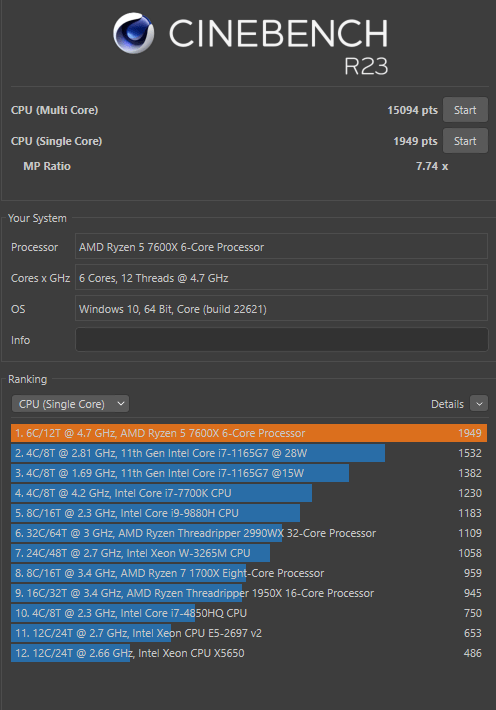Click the CPU (Multi Core) label
This screenshot has height=710, width=496.
pos(54,110)
